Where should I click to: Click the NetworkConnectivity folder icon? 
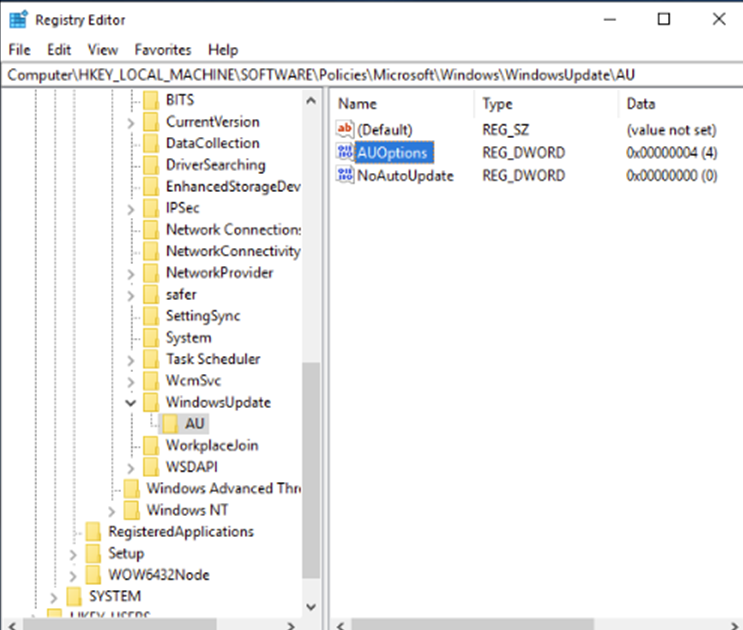point(151,251)
